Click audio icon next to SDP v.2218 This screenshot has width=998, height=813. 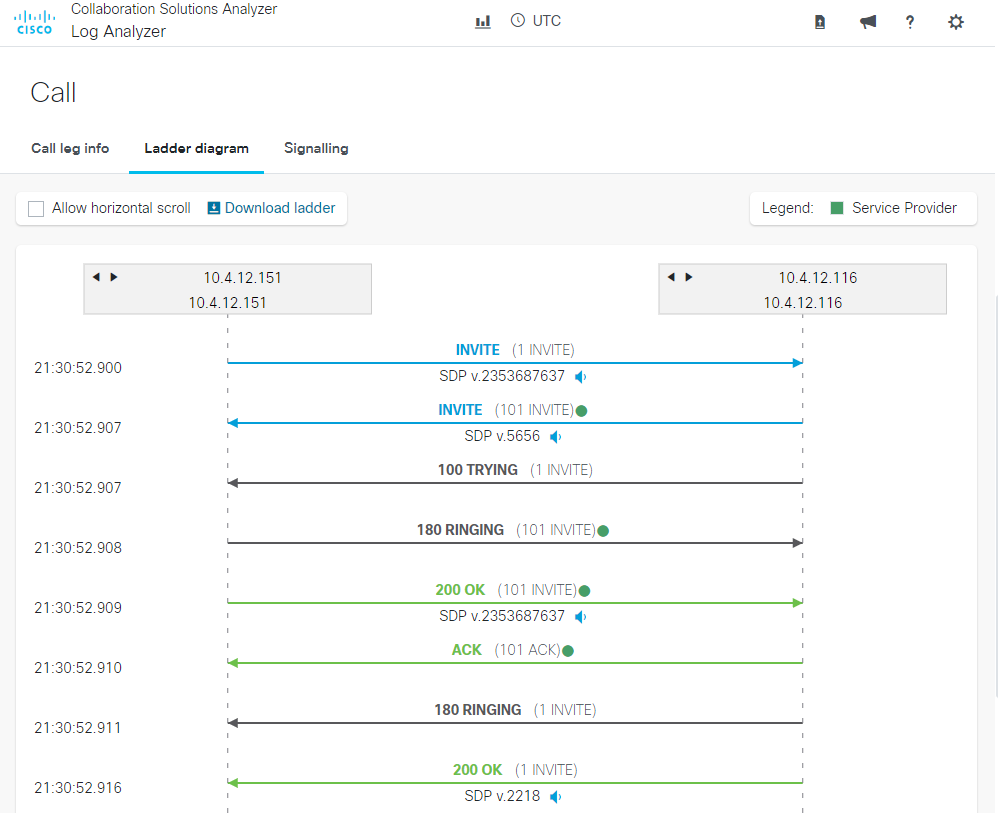click(x=556, y=797)
